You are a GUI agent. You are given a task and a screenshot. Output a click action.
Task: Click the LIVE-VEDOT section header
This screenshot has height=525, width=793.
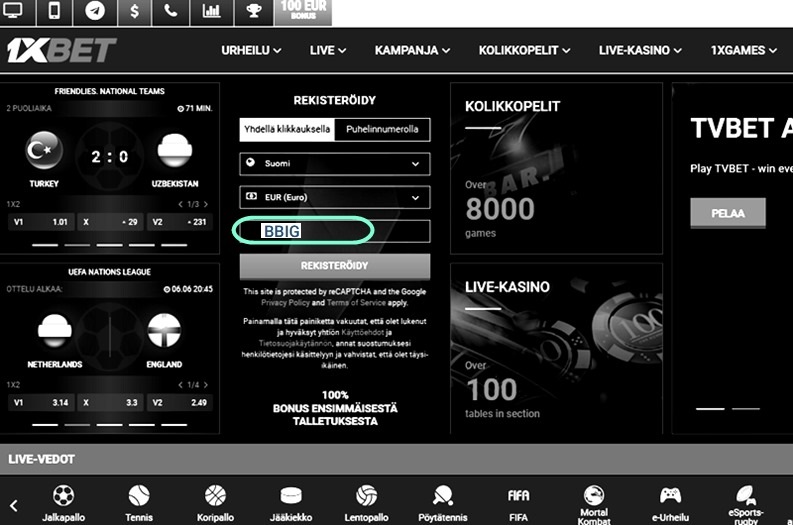pos(41,459)
